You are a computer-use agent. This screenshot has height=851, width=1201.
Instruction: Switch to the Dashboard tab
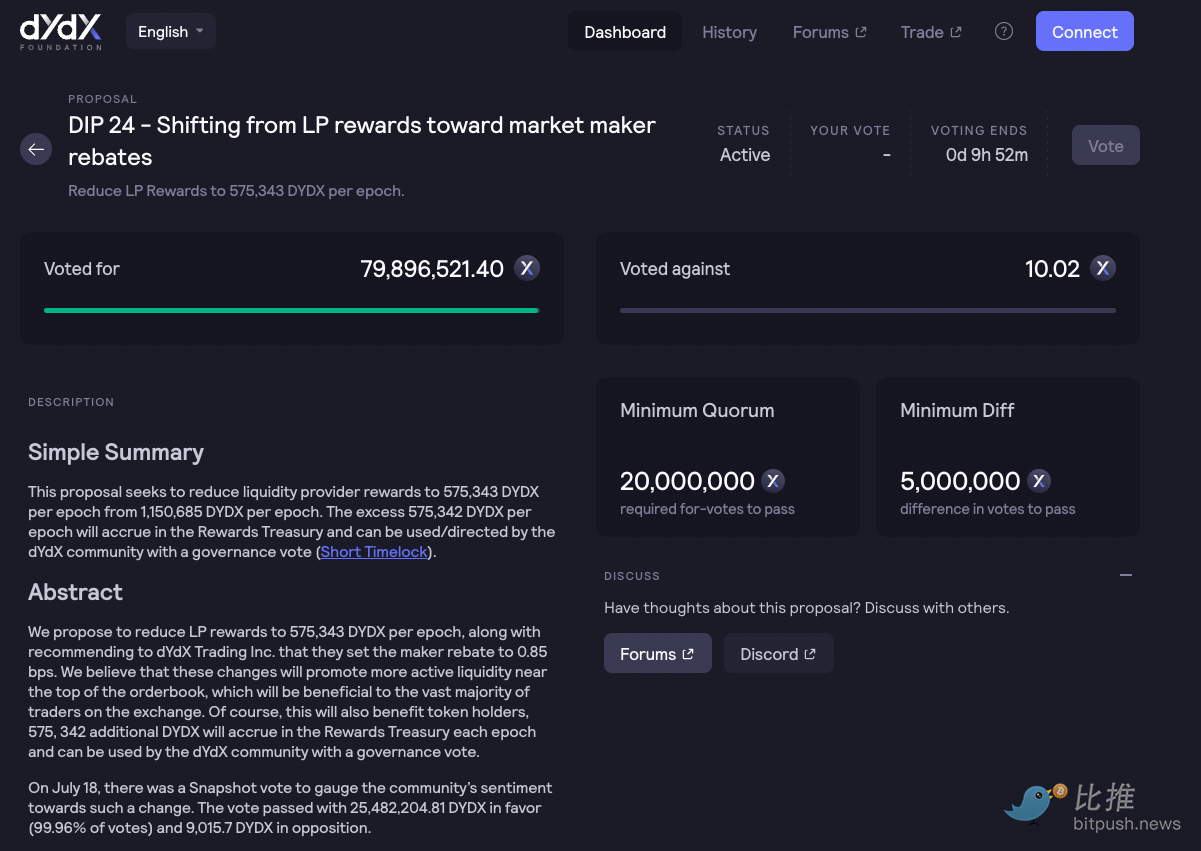coord(625,32)
